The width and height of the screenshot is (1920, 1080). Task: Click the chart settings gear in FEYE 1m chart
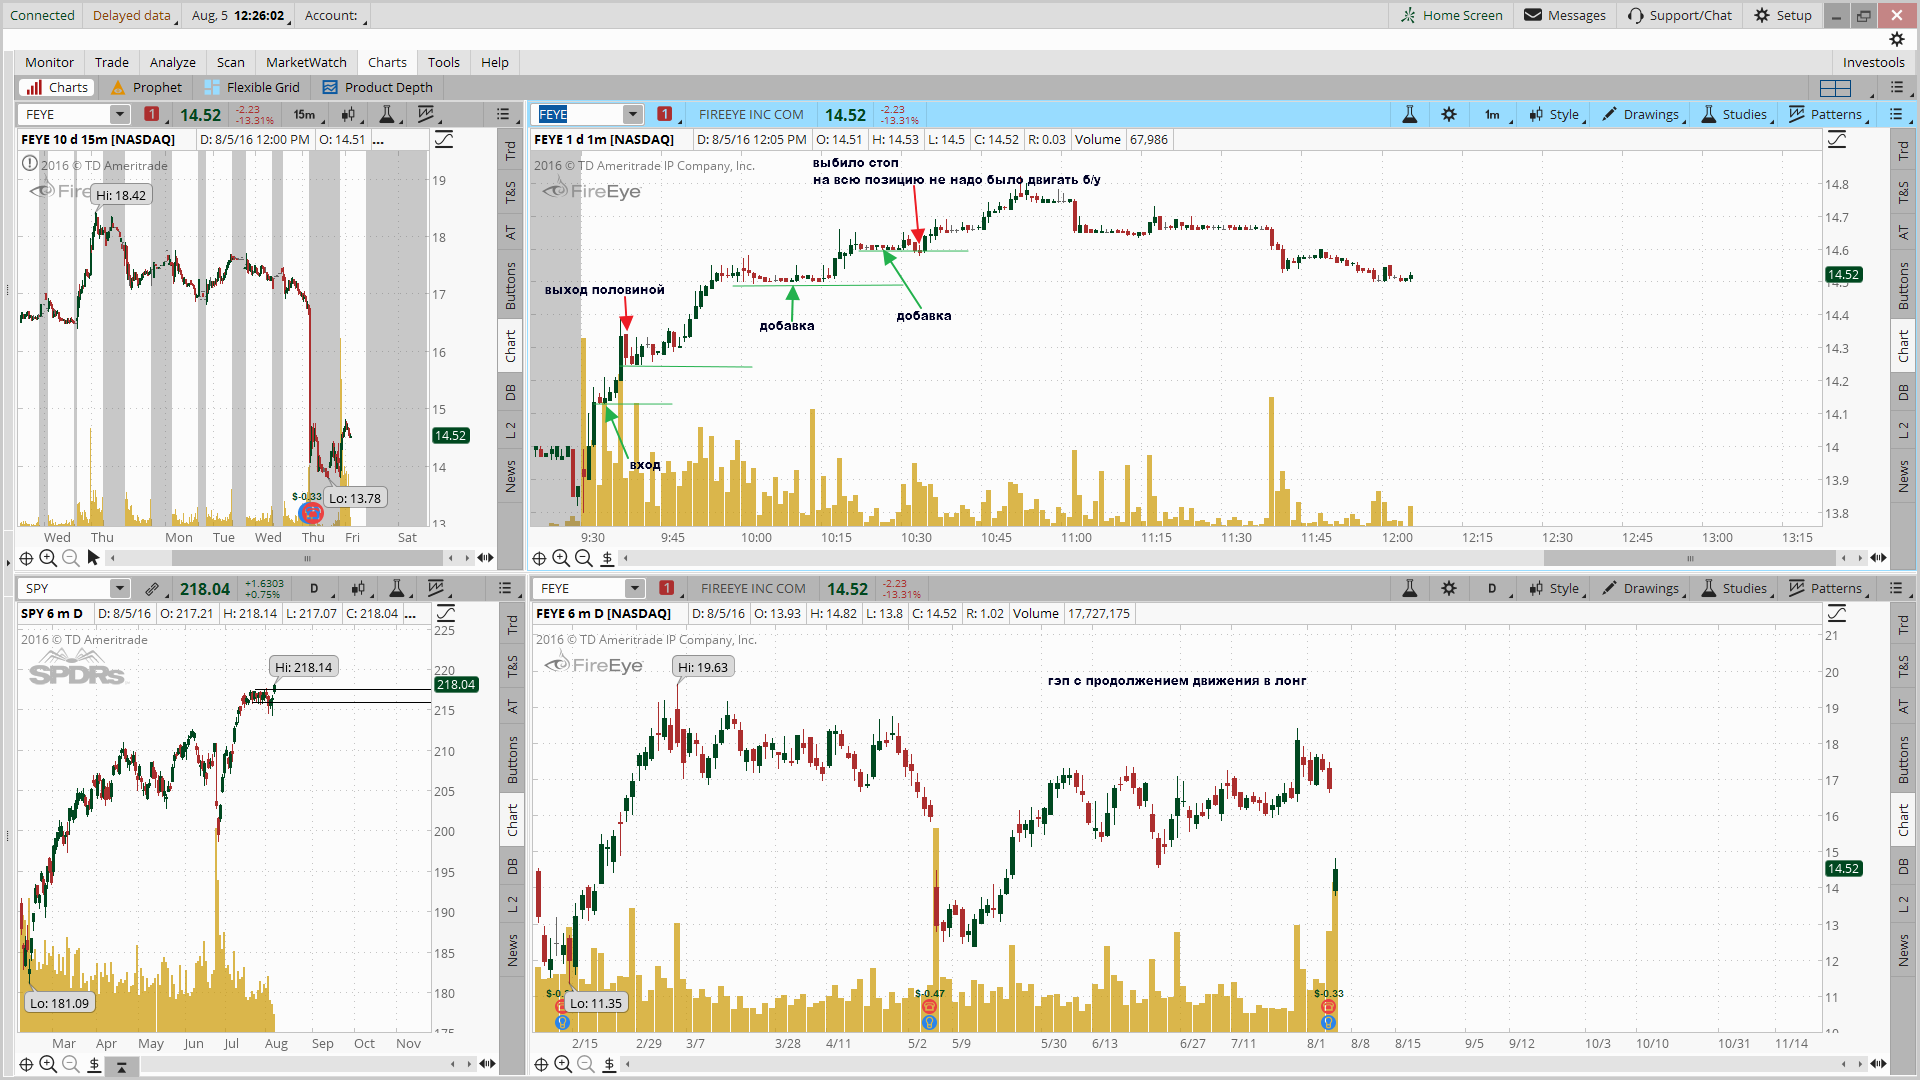(1449, 114)
